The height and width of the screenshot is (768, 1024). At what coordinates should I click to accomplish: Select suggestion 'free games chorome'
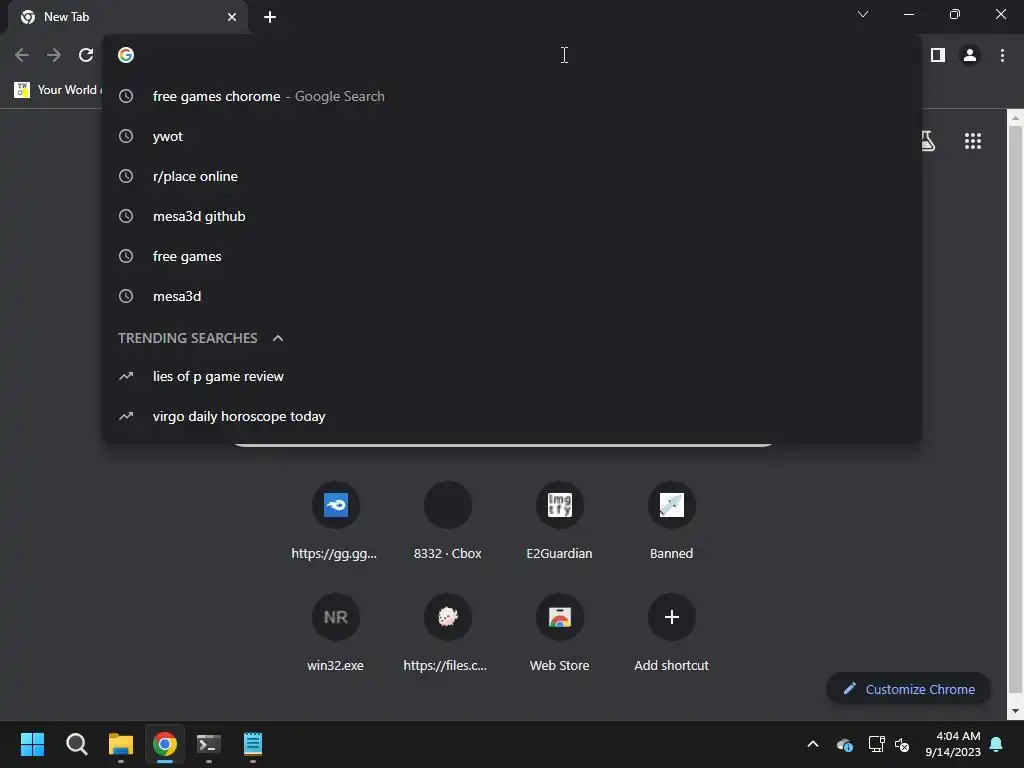point(512,97)
